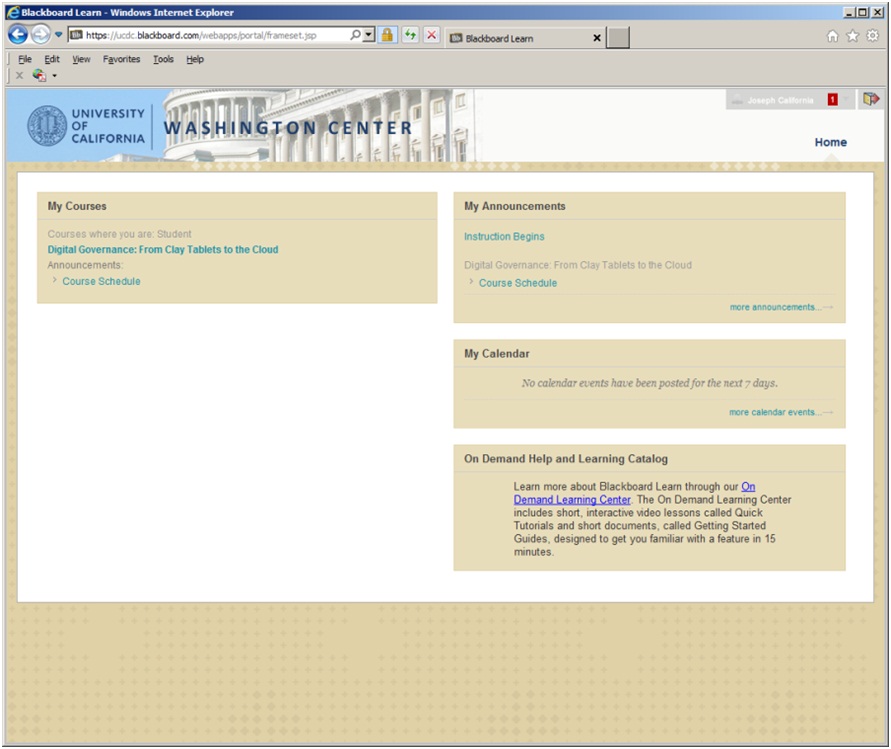The image size is (891, 749).
Task: Open the Favorites menu
Action: 122,59
